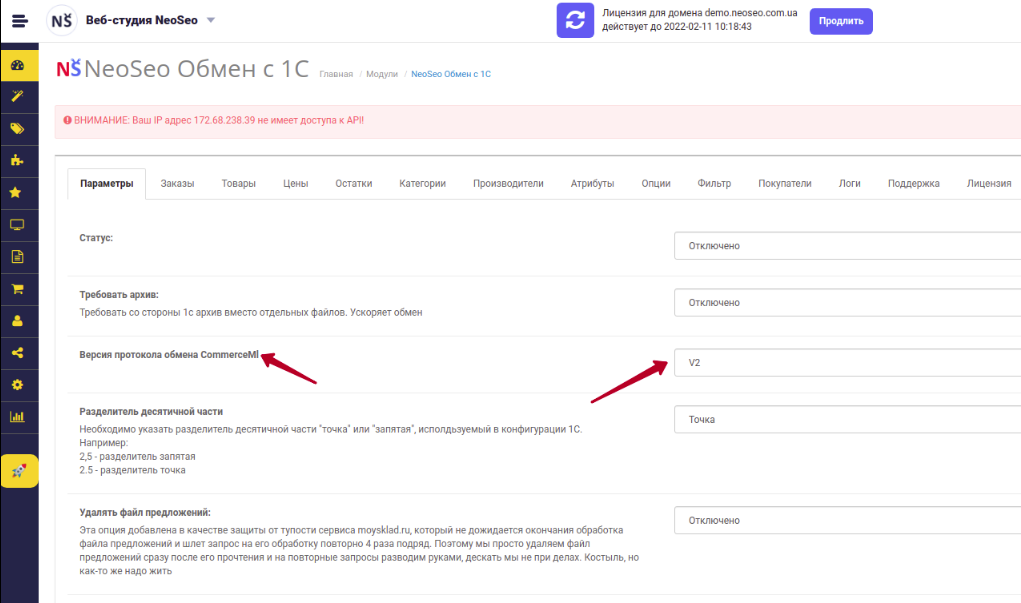Click the license refresh sync icon
Viewport: 1021px width, 603px height.
(x=575, y=20)
